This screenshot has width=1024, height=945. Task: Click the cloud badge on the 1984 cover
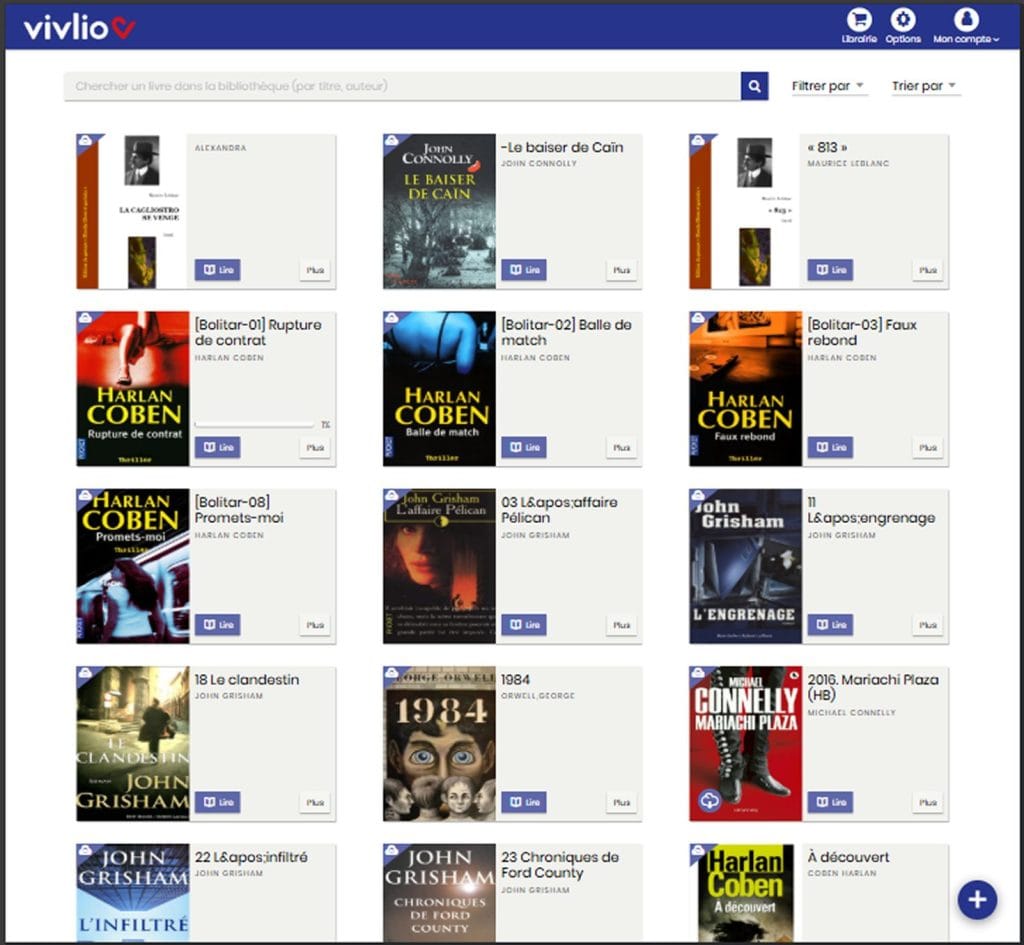pos(391,673)
